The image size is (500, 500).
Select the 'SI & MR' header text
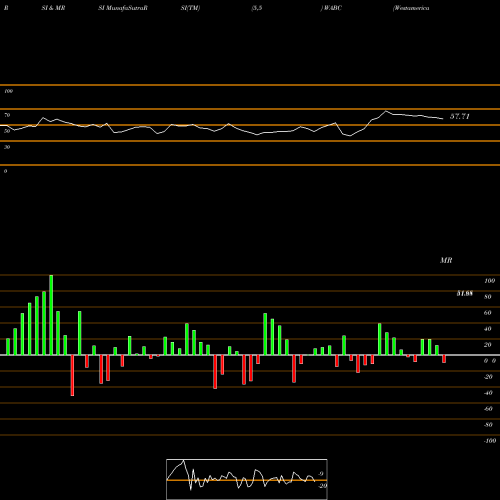[53, 8]
